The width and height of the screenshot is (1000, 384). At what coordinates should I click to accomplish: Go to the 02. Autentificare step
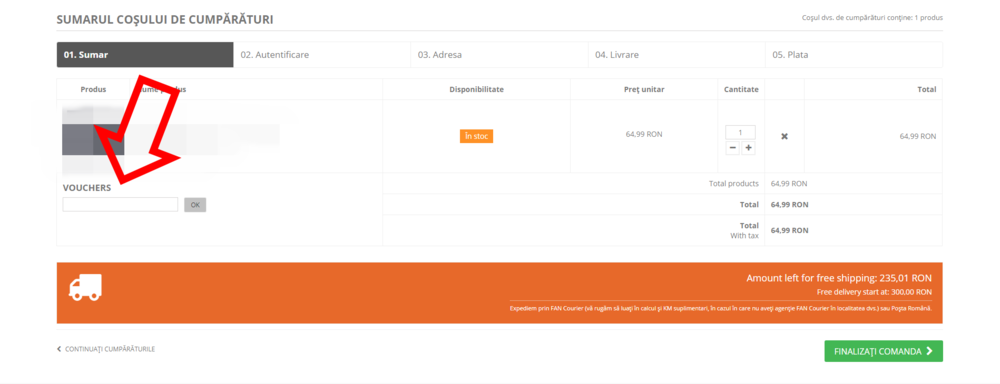pyautogui.click(x=322, y=55)
